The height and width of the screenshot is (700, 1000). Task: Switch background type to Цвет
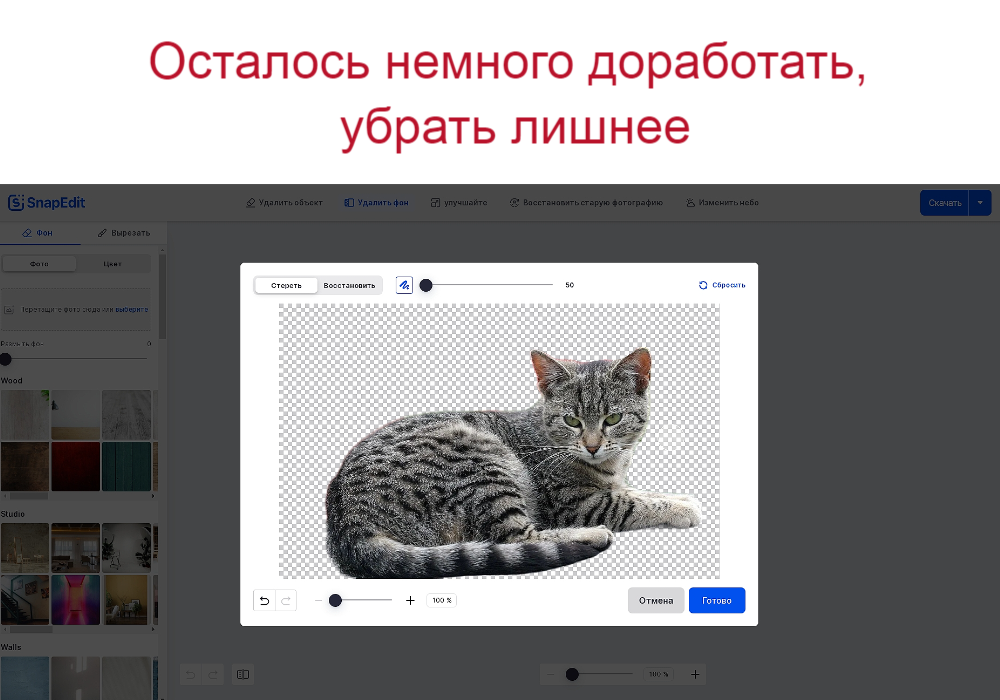coord(113,263)
